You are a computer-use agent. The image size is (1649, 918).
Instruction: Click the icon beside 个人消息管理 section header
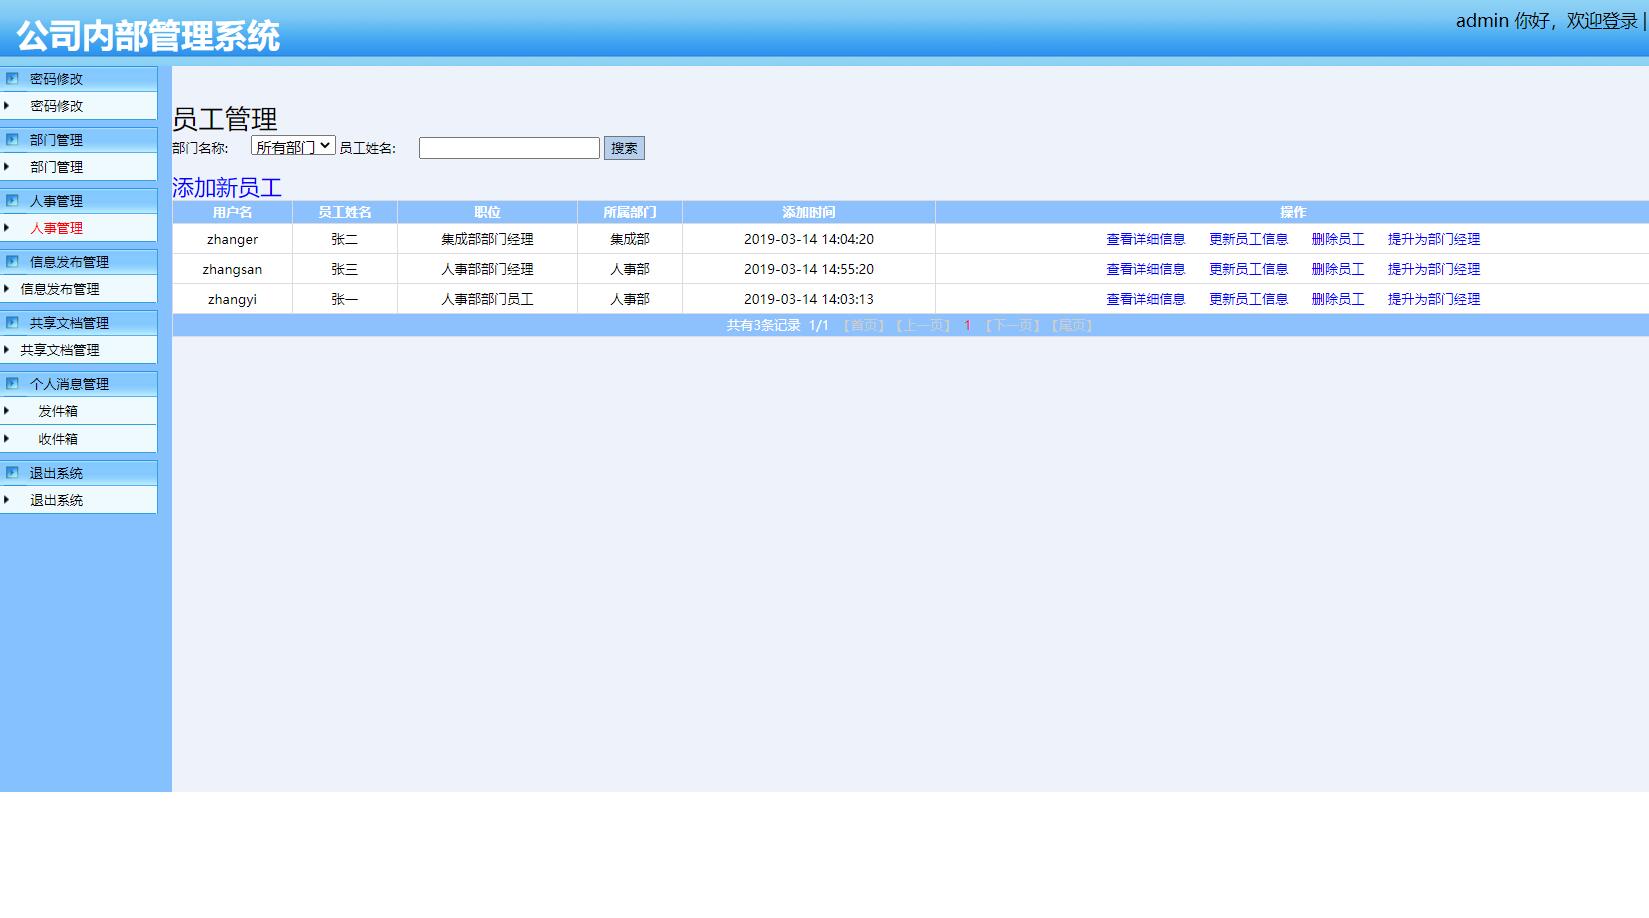pos(12,383)
